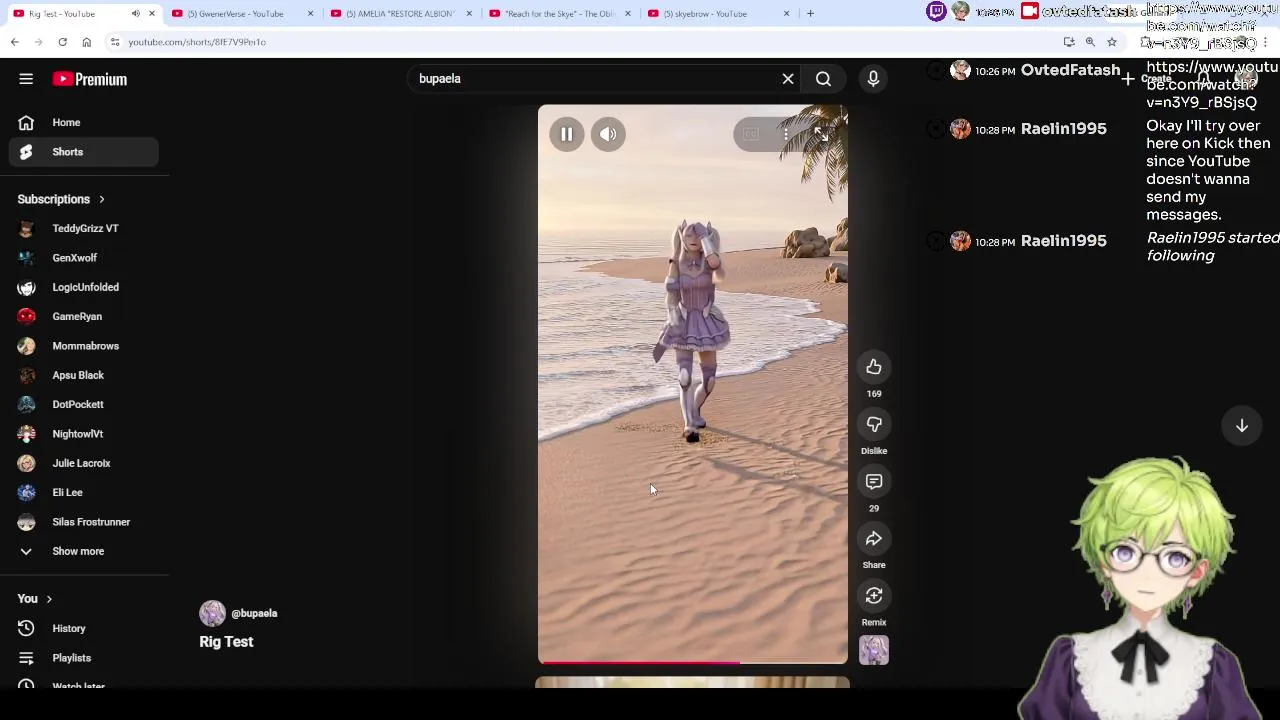
Task: Select Shorts in the sidebar
Action: (84, 152)
